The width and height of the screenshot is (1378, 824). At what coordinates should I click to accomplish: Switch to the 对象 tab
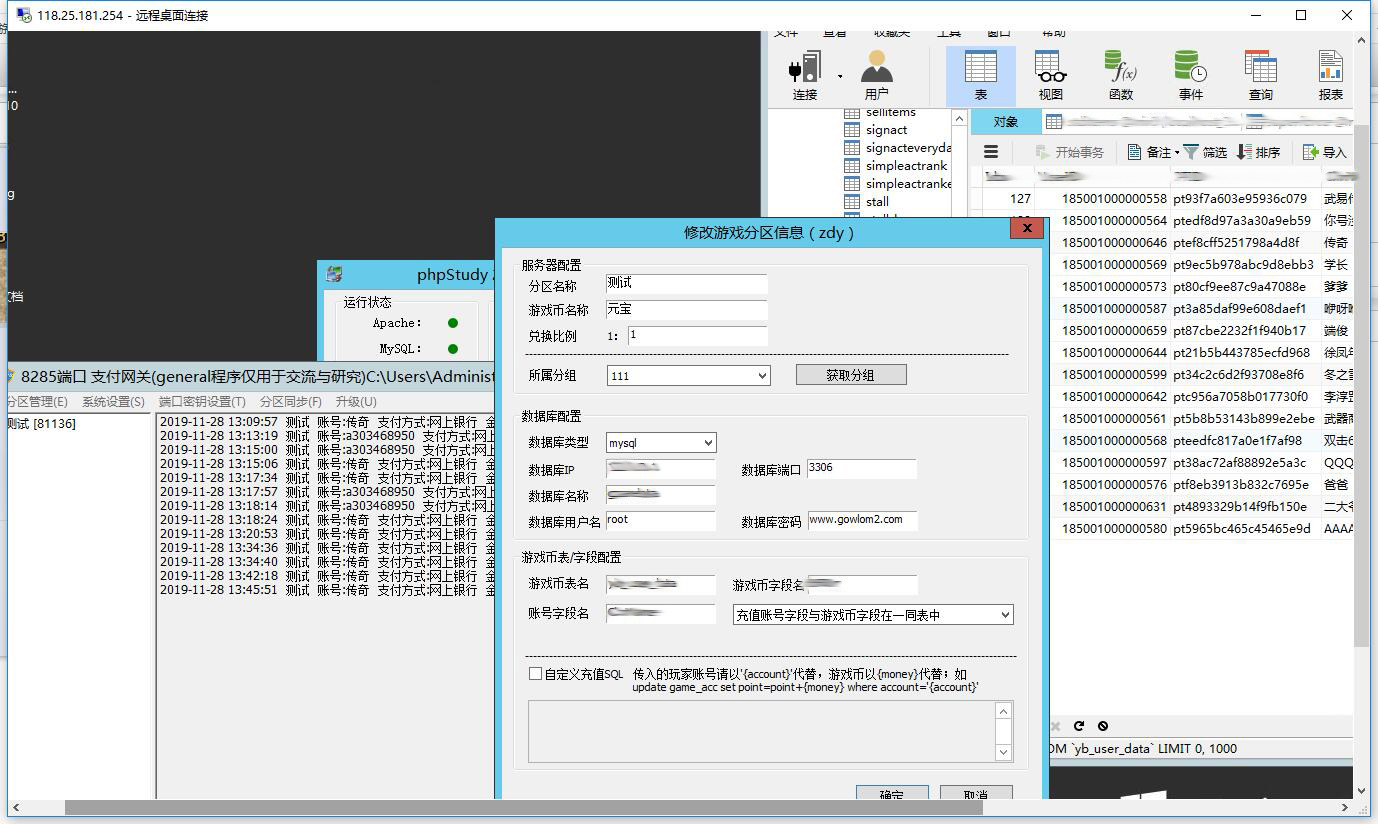pyautogui.click(x=1005, y=122)
